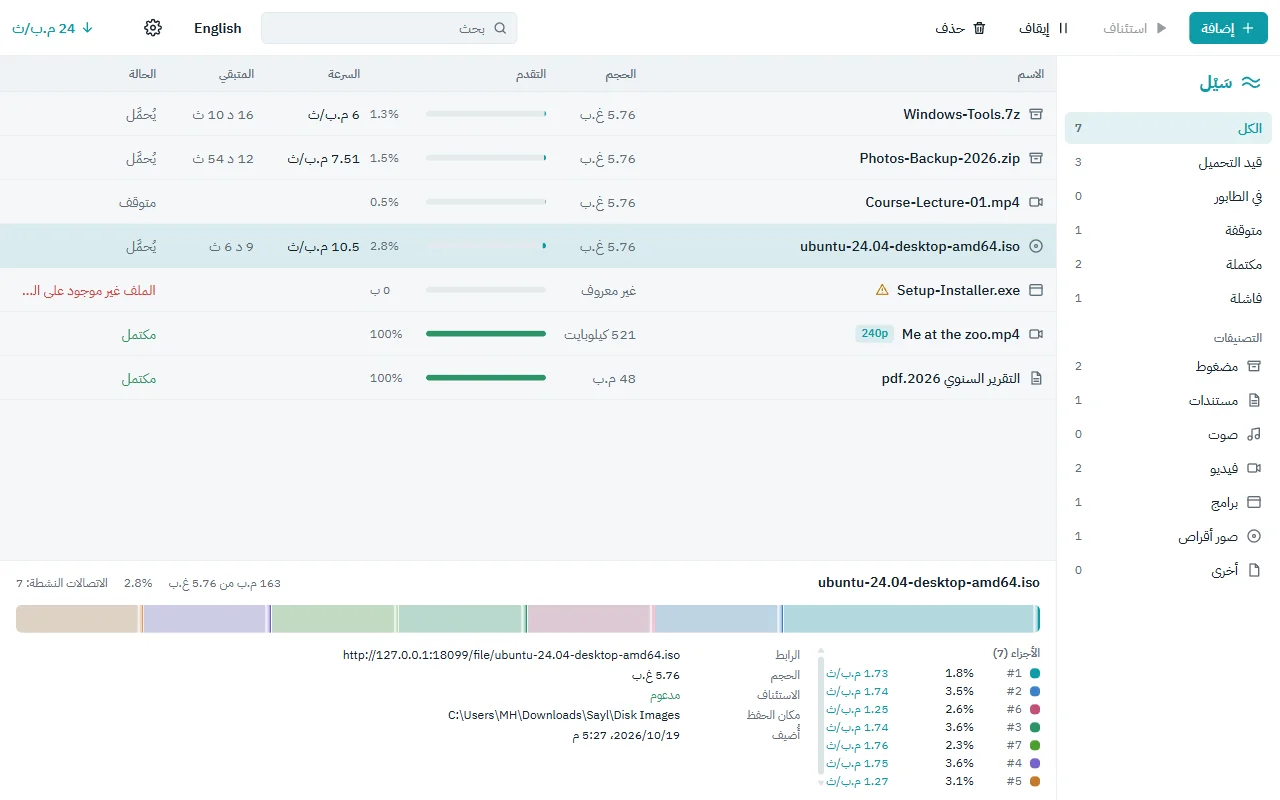Click the 24 م.ب/ث total speed text
Screen dimensions: 1280x800
pyautogui.click(x=43, y=28)
